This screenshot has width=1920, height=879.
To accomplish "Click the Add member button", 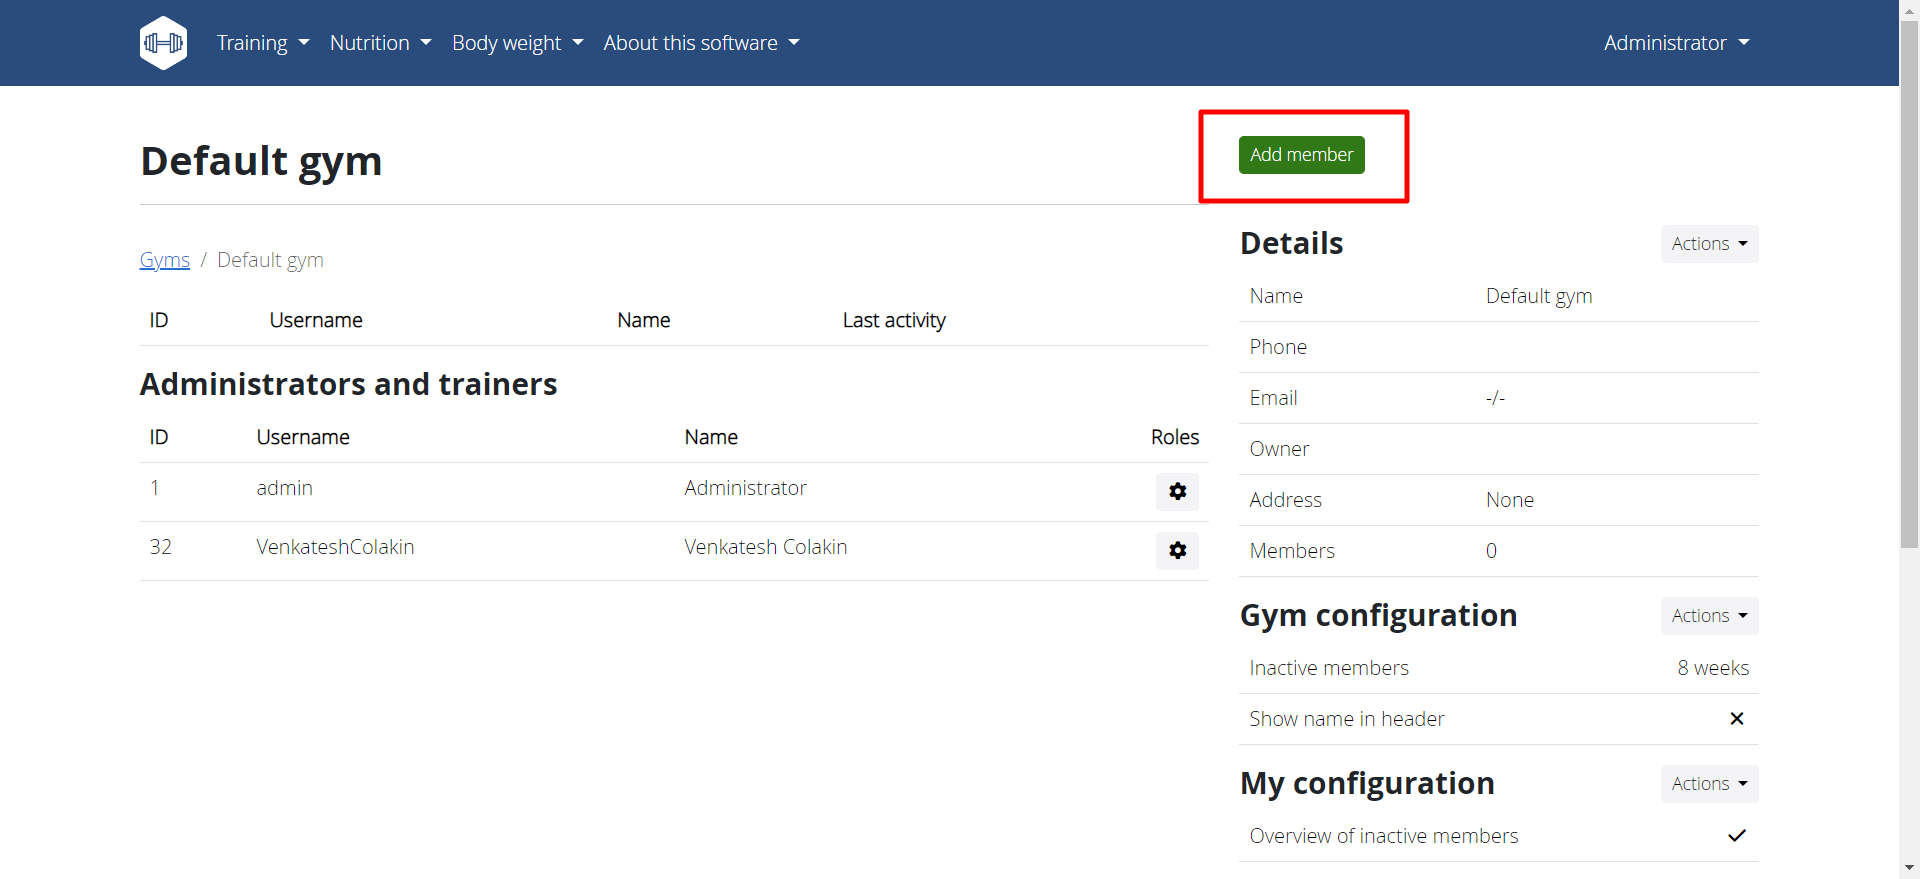I will pyautogui.click(x=1301, y=155).
